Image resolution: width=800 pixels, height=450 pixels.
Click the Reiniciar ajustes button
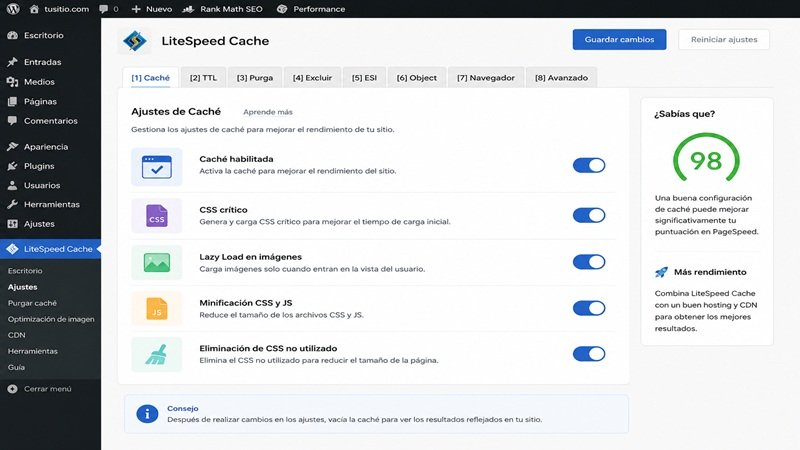[724, 39]
